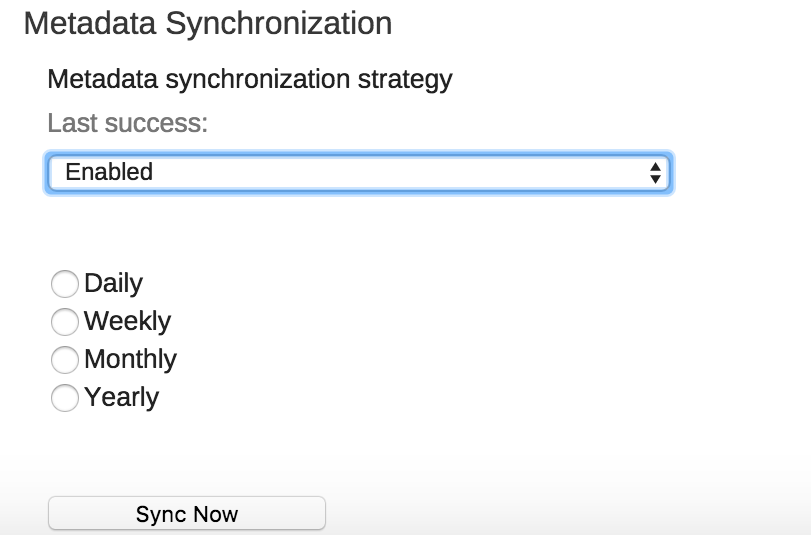
Task: Select the Weekly radio button
Action: (64, 322)
